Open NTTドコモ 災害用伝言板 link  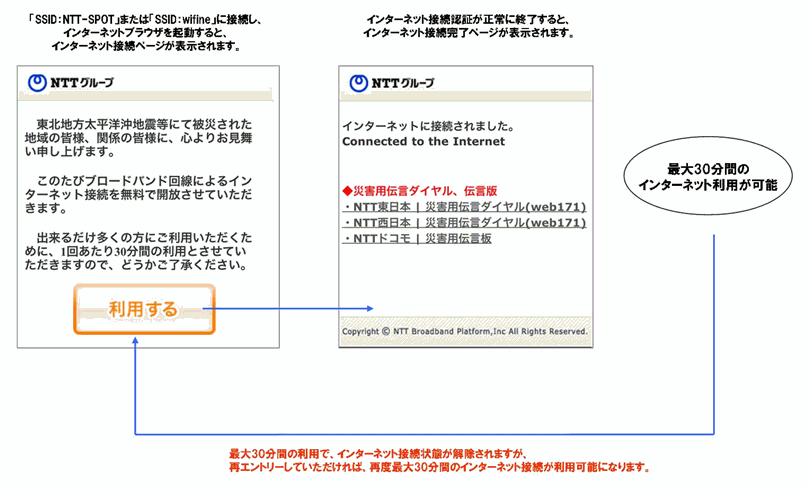[x=417, y=239]
